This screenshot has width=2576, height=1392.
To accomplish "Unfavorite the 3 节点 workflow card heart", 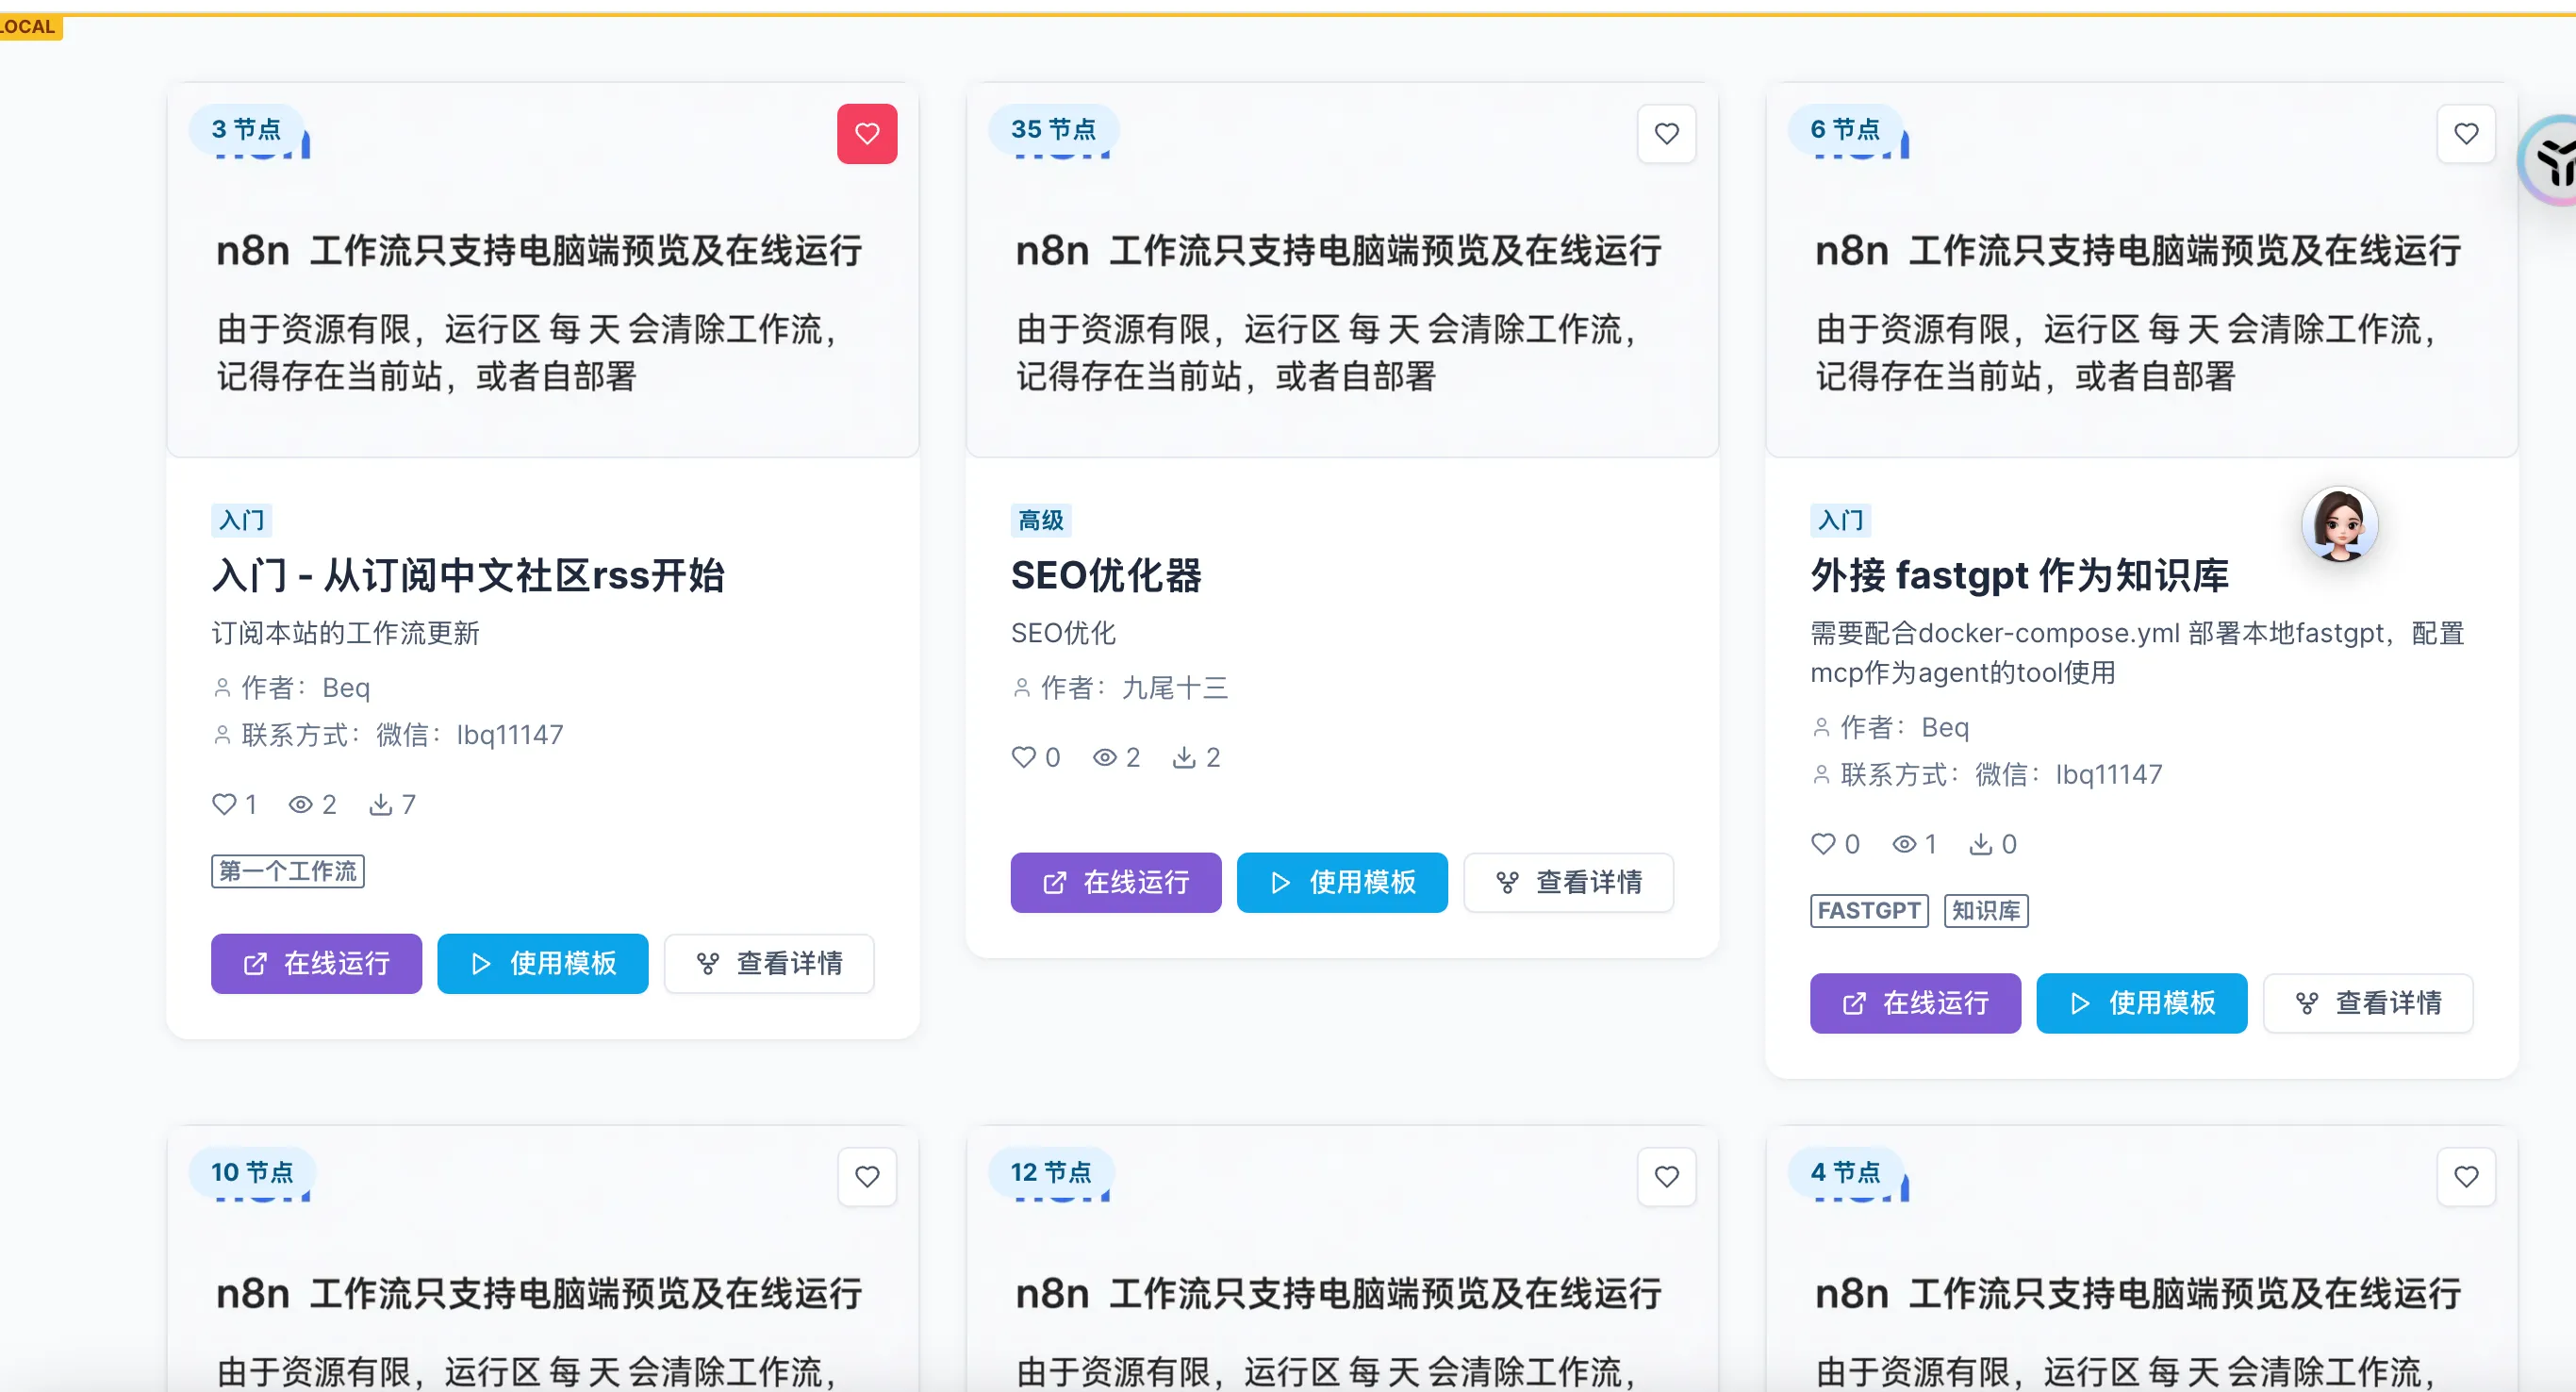I will [x=867, y=133].
